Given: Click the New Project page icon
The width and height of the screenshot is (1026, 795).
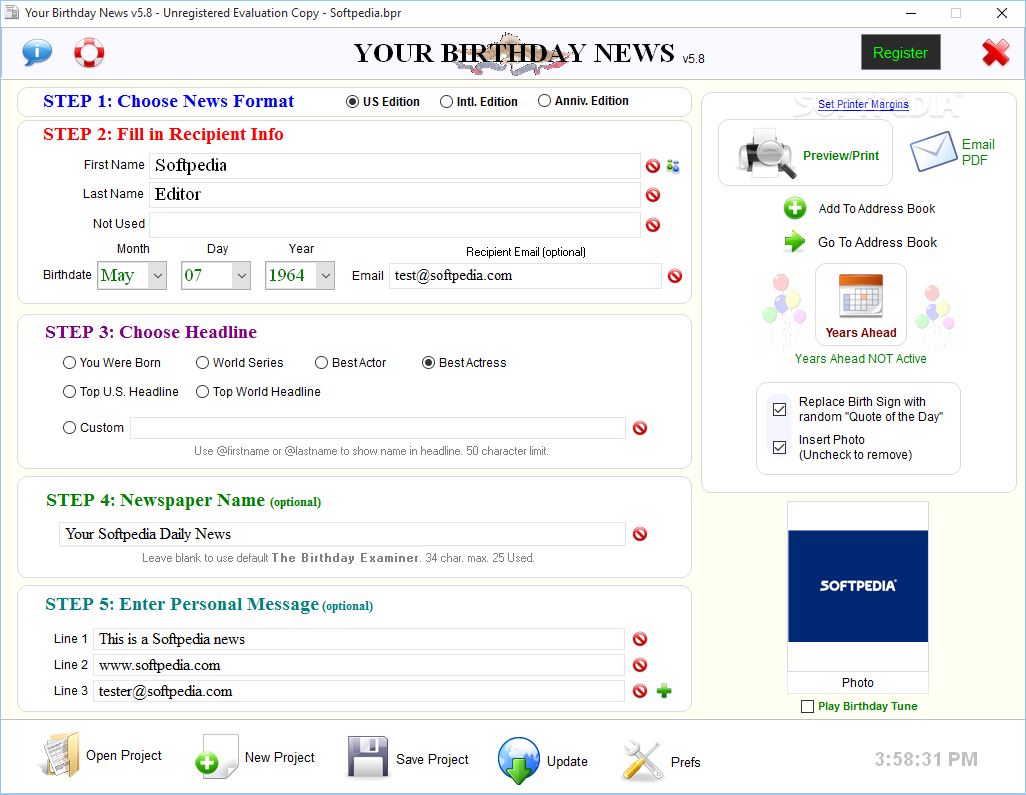Looking at the screenshot, I should [x=217, y=756].
